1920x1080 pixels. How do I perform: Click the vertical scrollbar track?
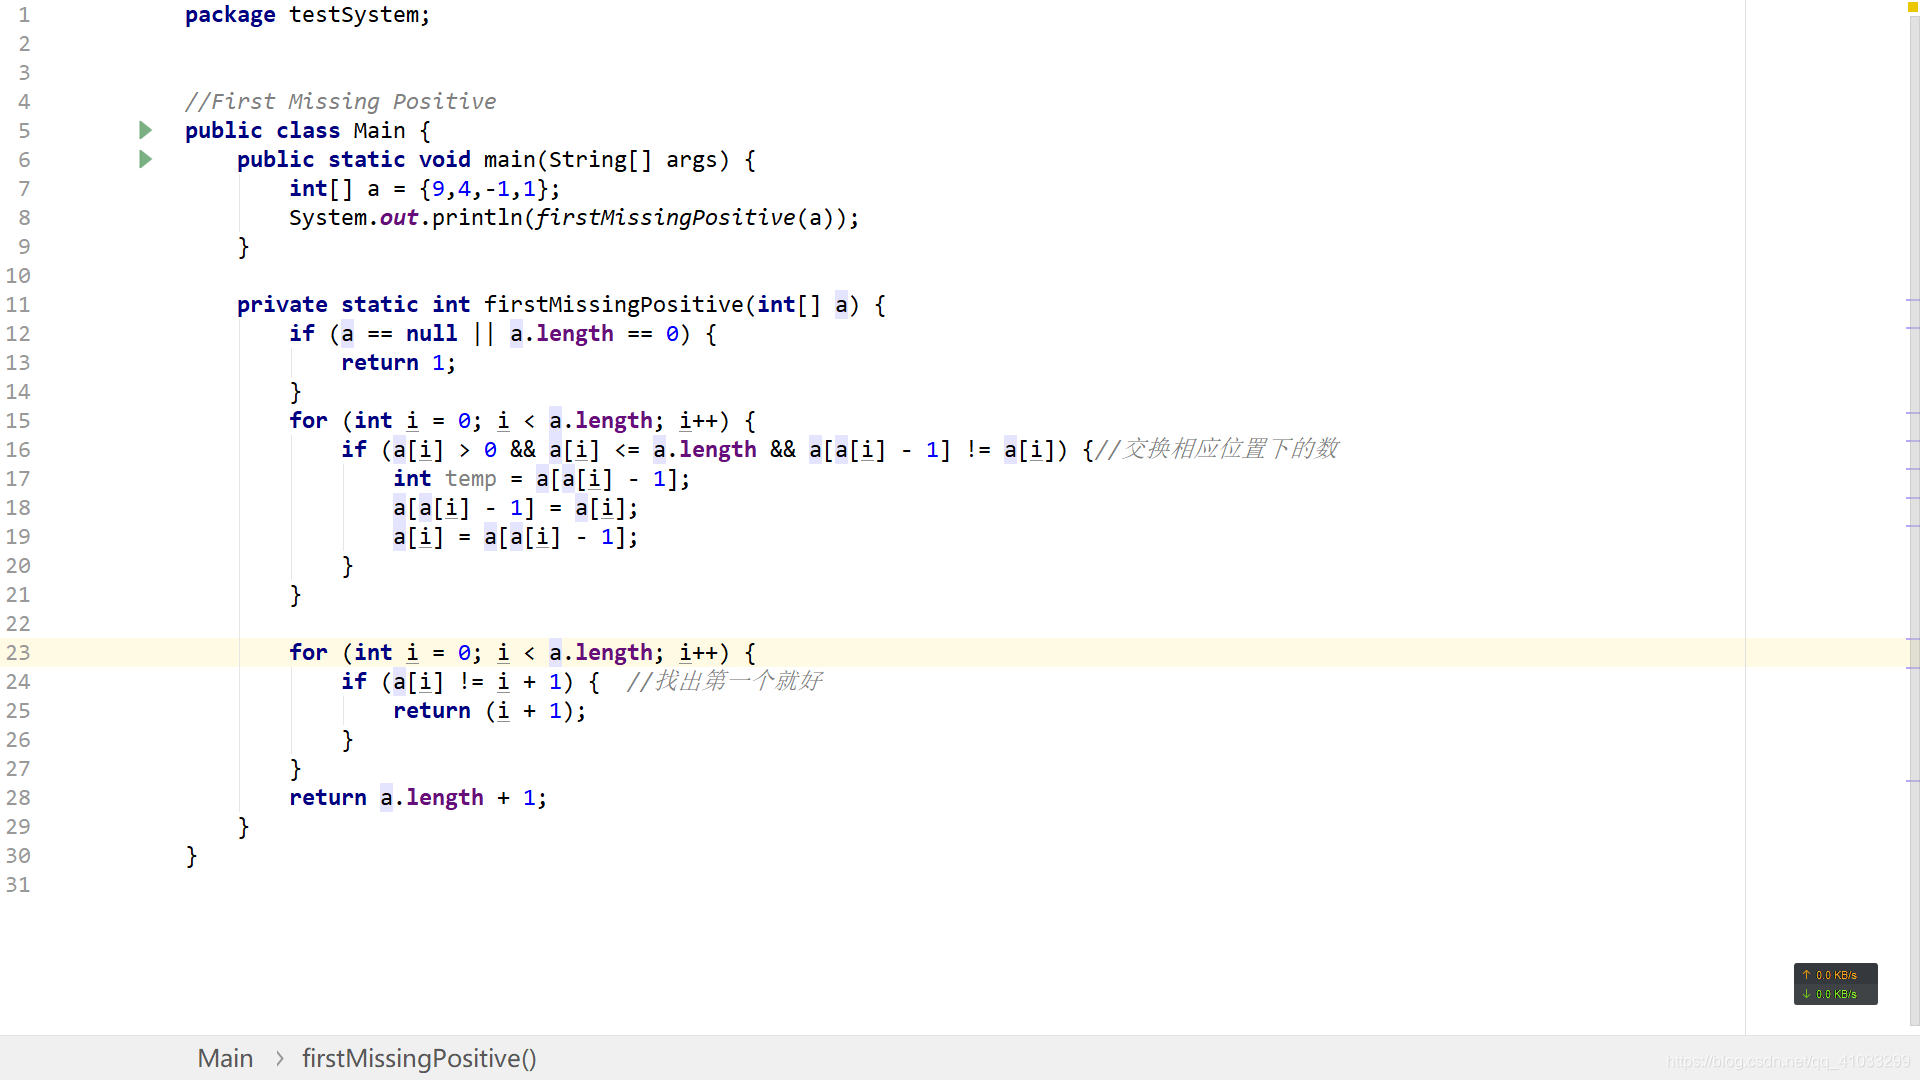[1913, 520]
